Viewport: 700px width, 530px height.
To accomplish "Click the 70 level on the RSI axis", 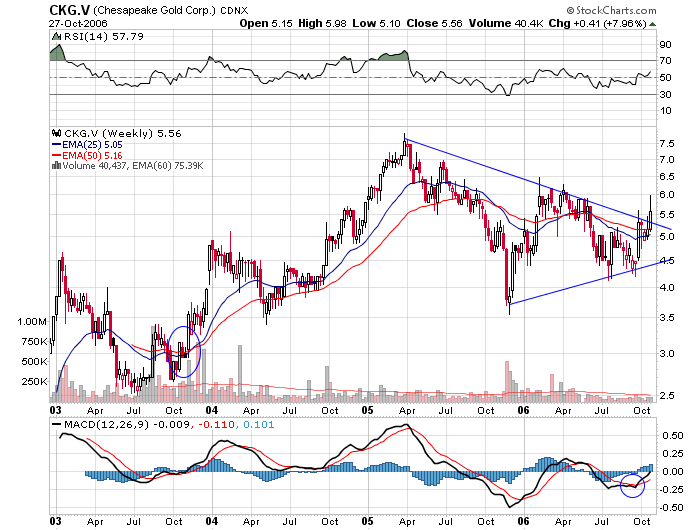I will [x=665, y=60].
